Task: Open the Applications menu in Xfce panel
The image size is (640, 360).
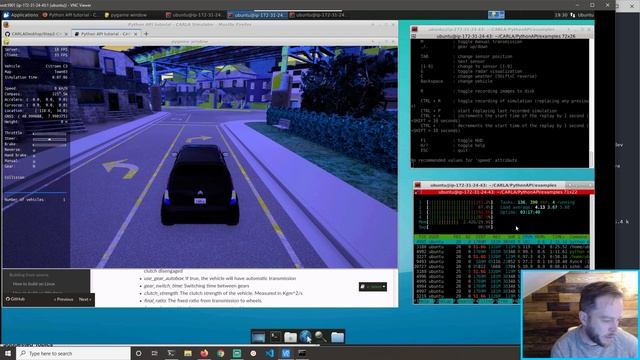Action: 21,15
